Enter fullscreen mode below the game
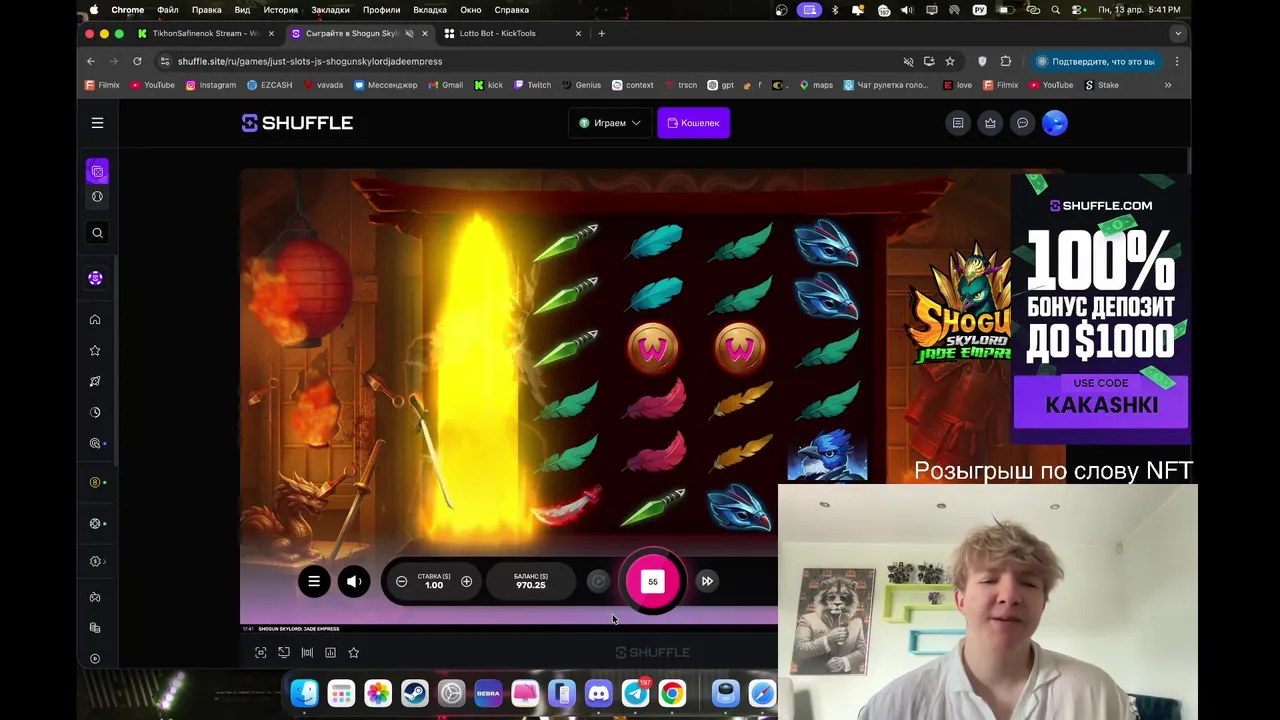 [x=261, y=653]
